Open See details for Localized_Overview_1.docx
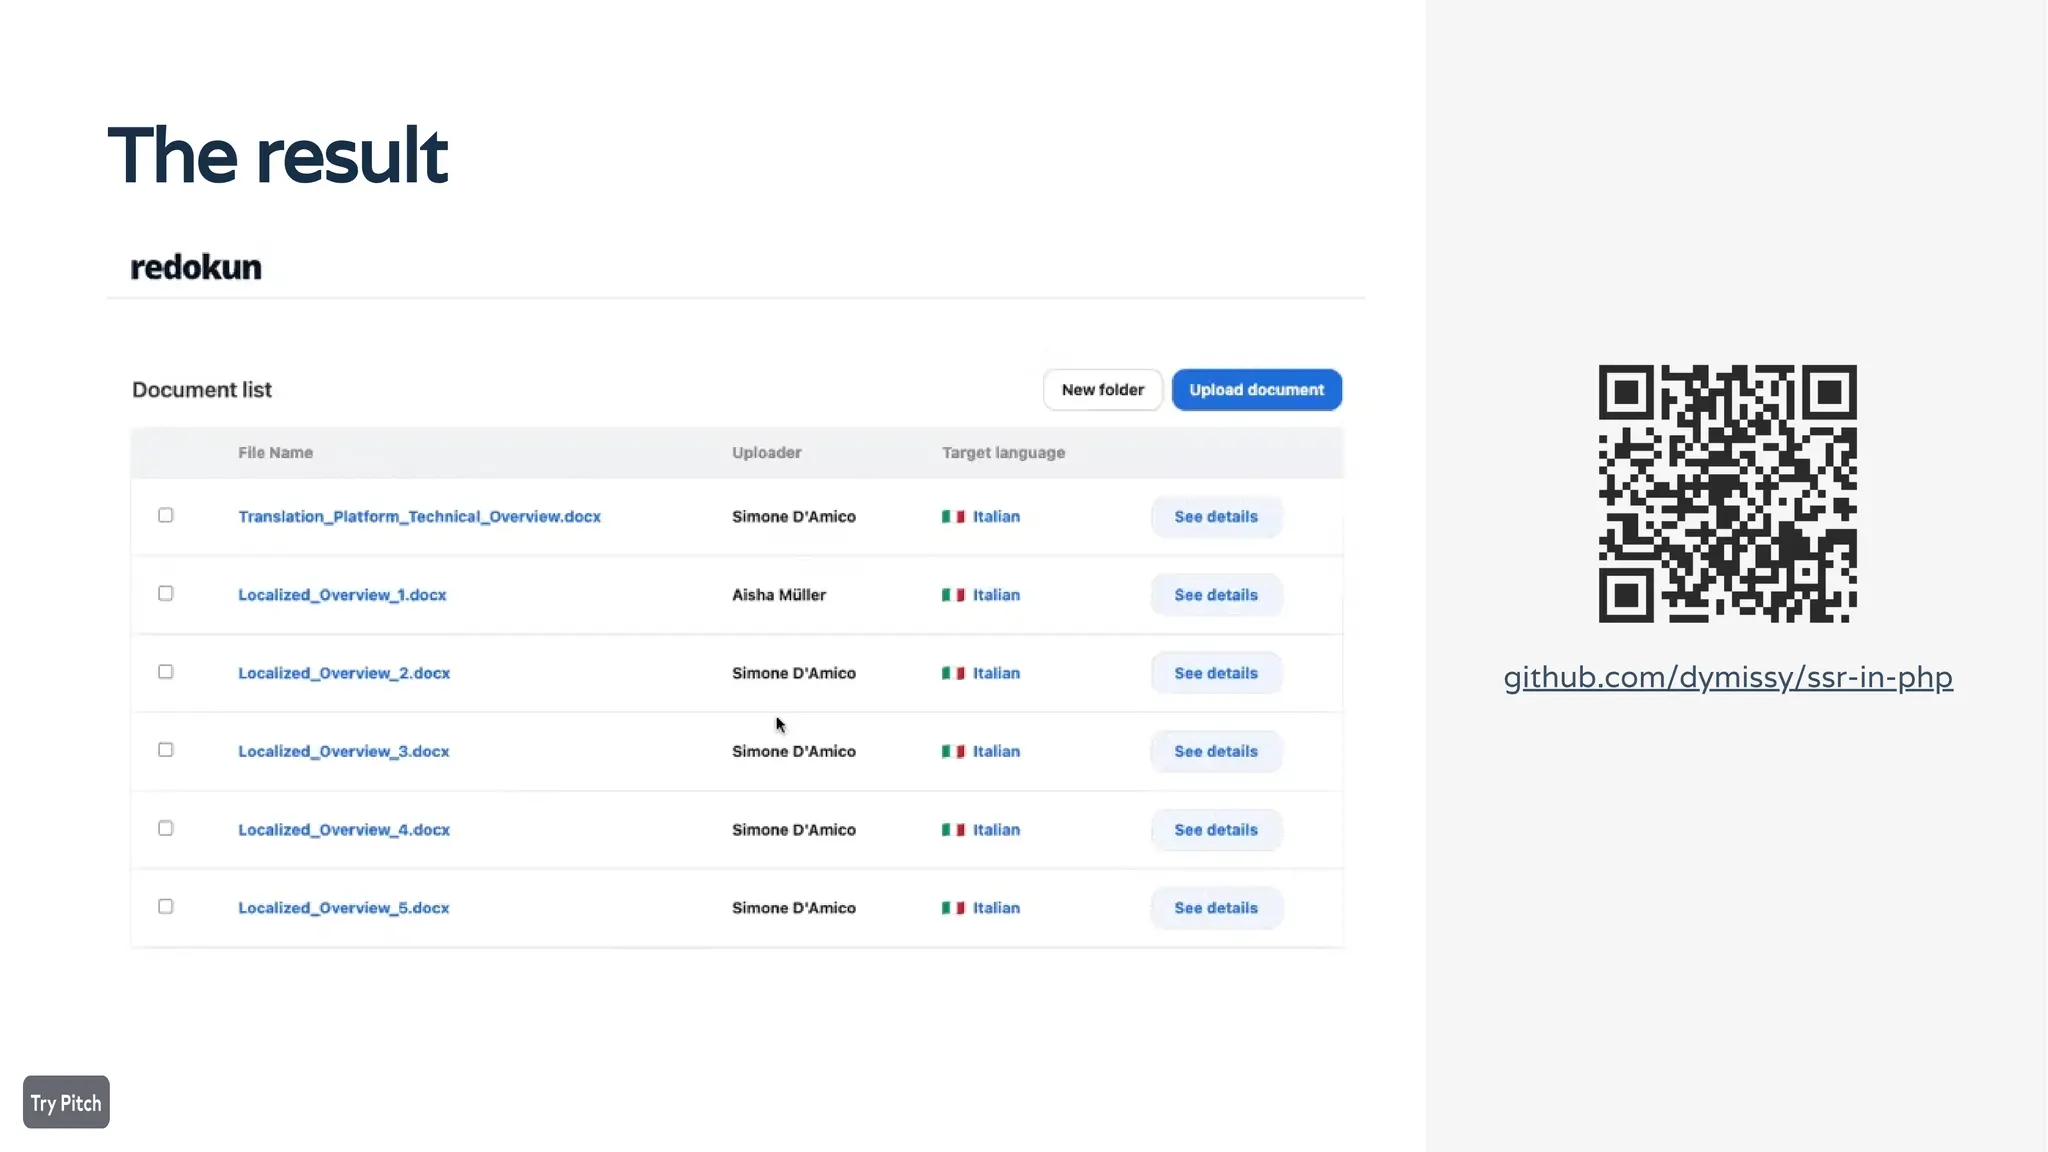Viewport: 2048px width, 1152px height. click(x=1216, y=595)
